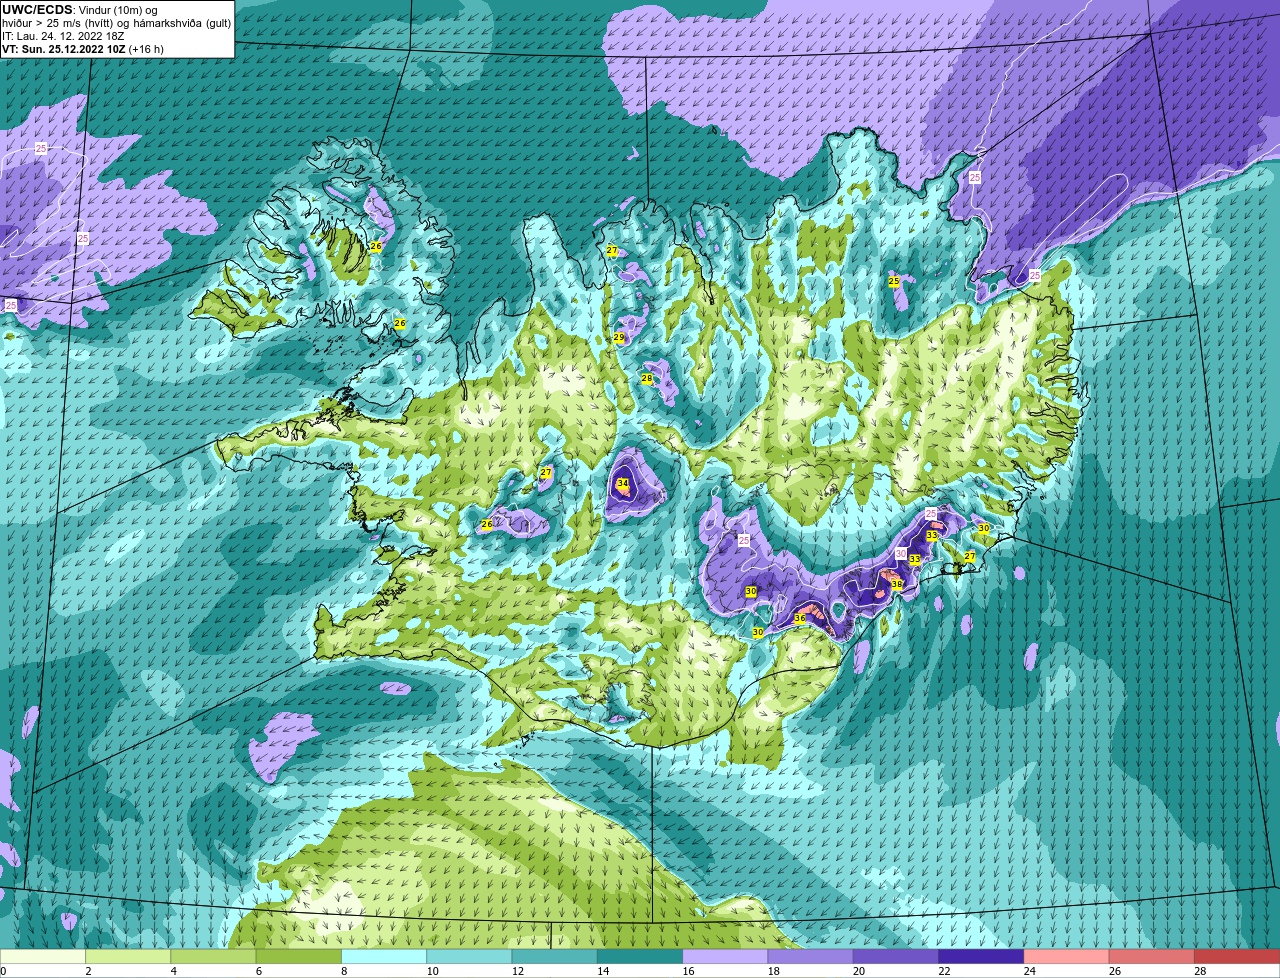Click the legend scale label '22'
This screenshot has width=1280, height=978.
tap(943, 971)
